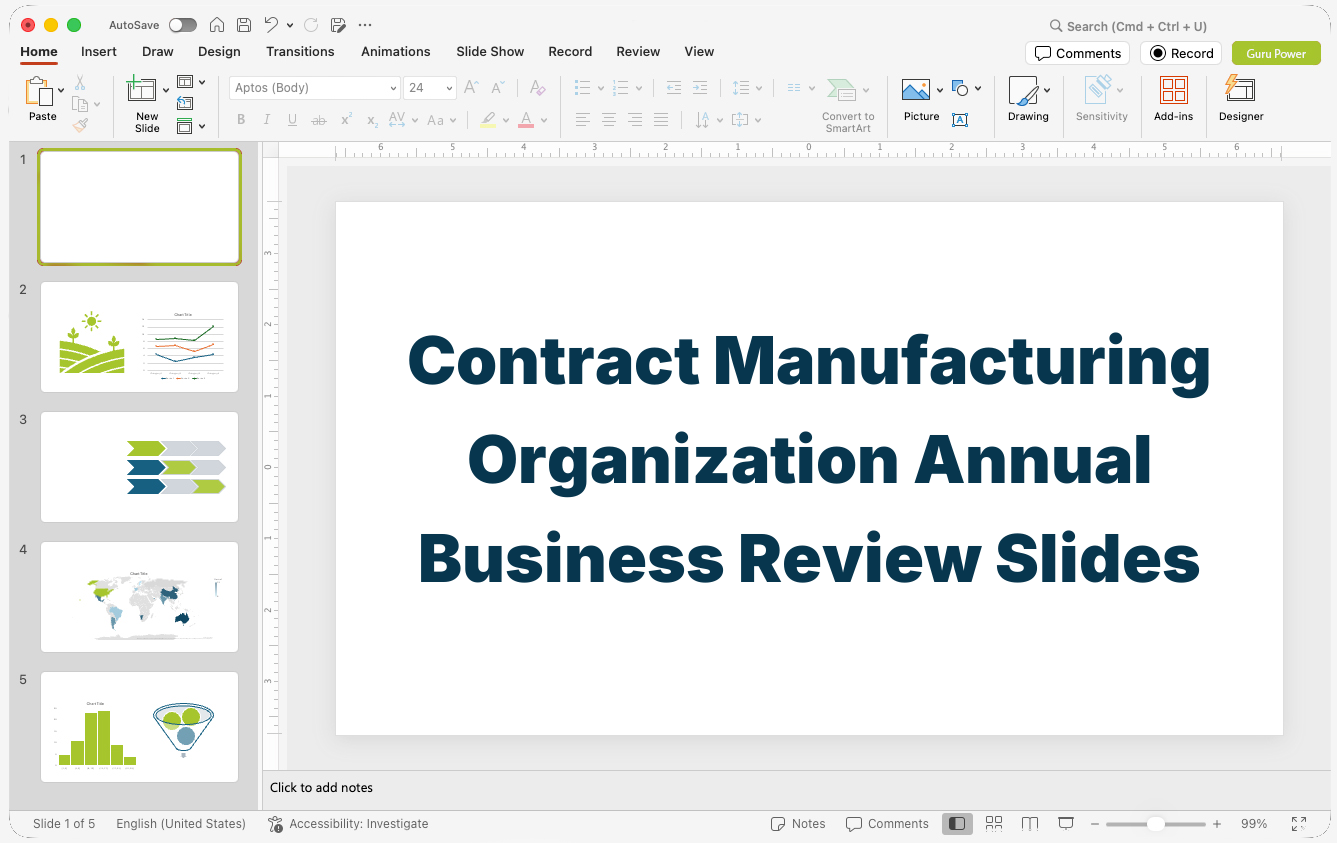Viewport: 1337px width, 843px height.
Task: Switch to Normal view in status bar
Action: [957, 824]
